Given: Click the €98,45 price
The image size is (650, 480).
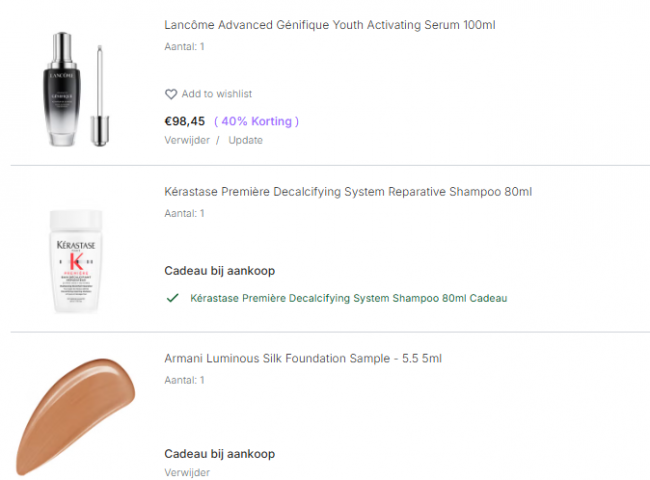Looking at the screenshot, I should coord(184,121).
